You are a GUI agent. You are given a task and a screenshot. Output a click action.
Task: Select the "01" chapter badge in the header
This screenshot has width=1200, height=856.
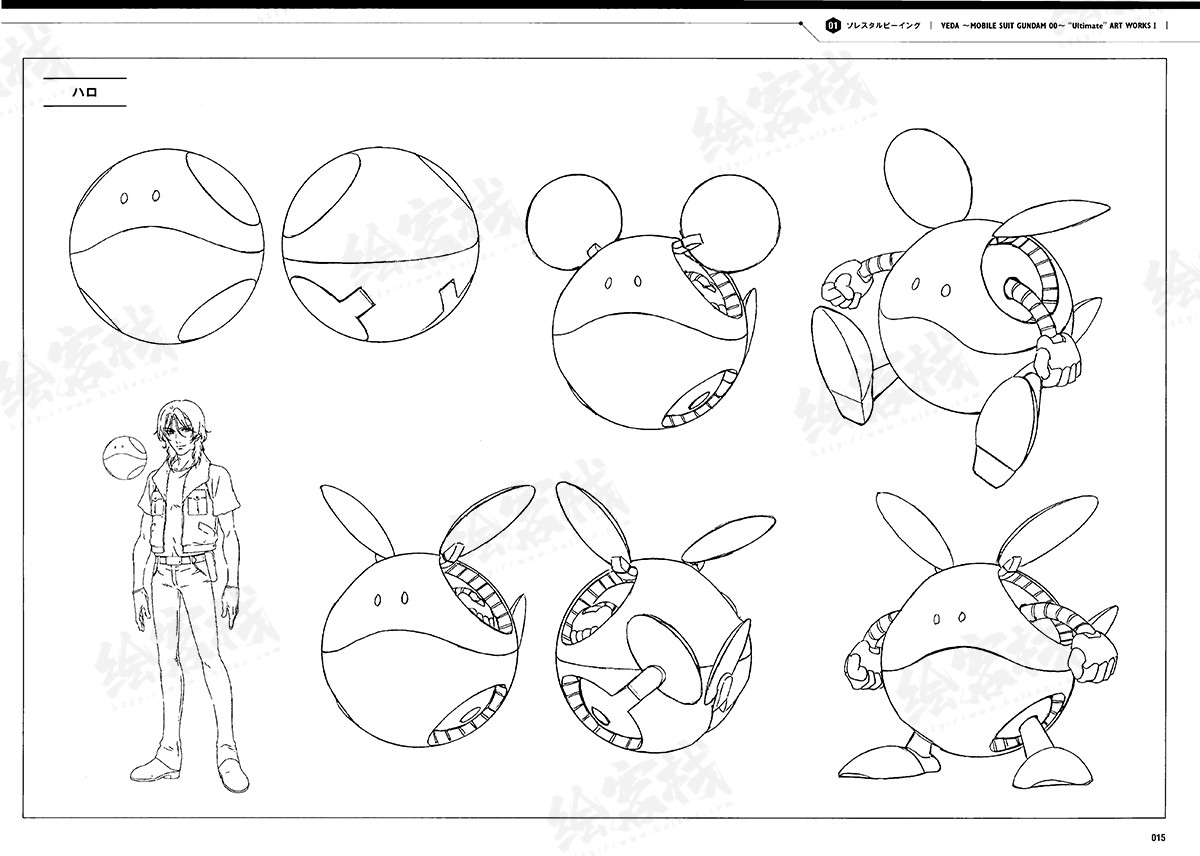tap(831, 25)
